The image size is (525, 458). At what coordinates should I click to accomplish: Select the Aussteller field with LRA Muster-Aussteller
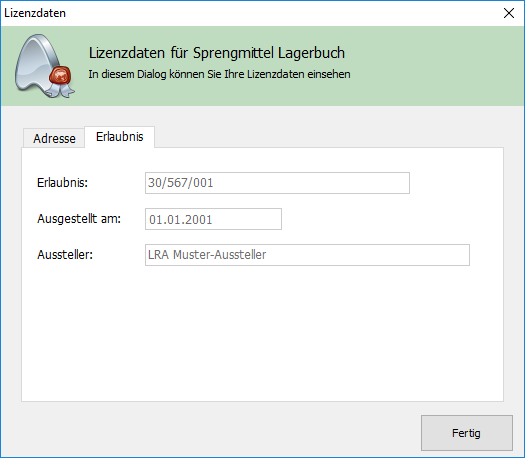click(307, 255)
